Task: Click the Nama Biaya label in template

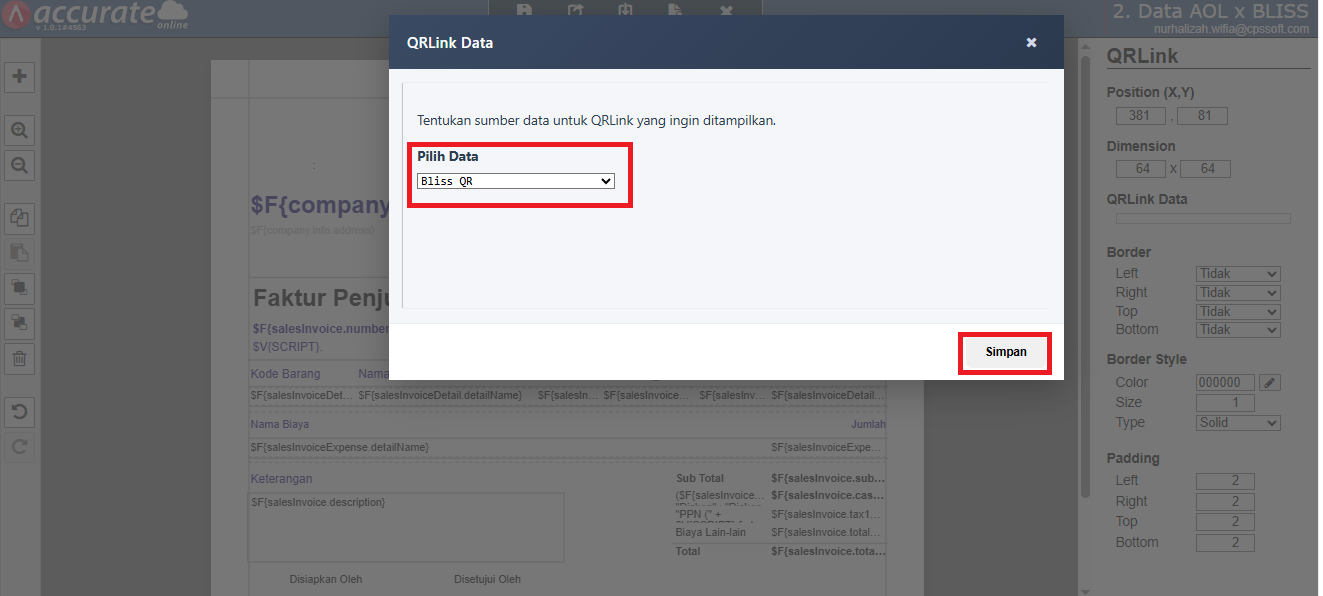Action: point(279,424)
